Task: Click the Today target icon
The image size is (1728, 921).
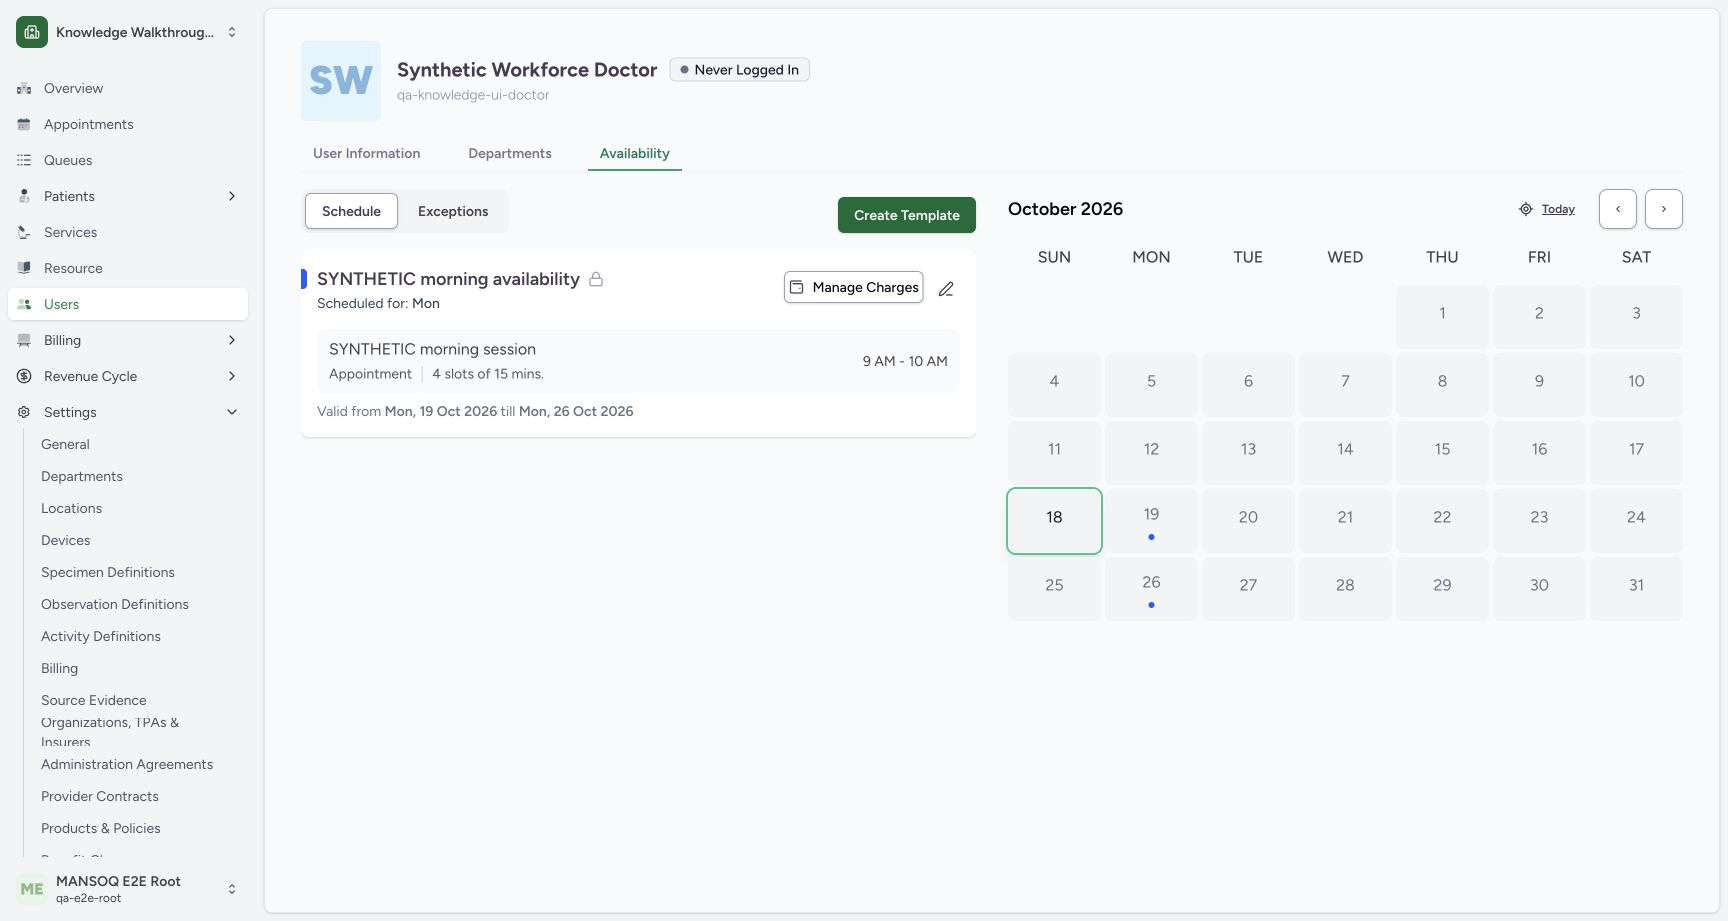Action: tap(1526, 209)
